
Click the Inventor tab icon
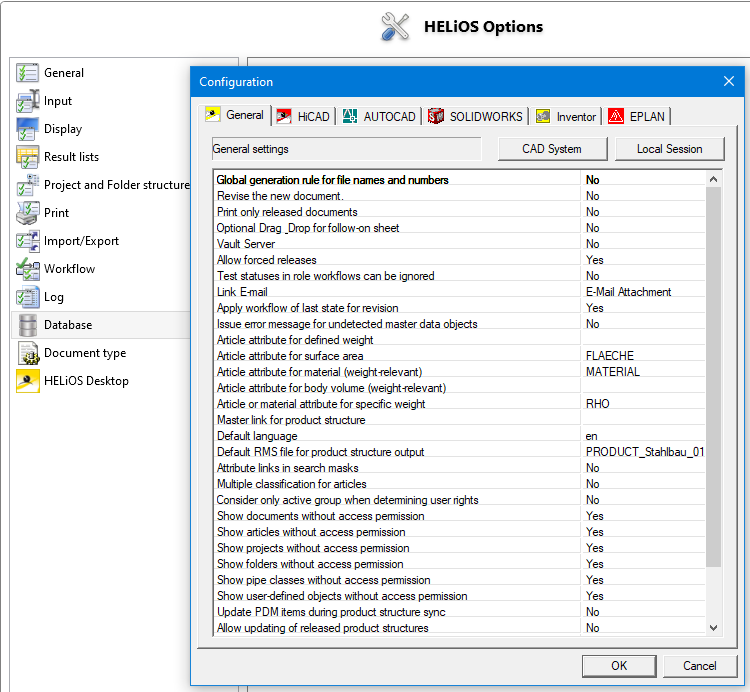[x=542, y=116]
